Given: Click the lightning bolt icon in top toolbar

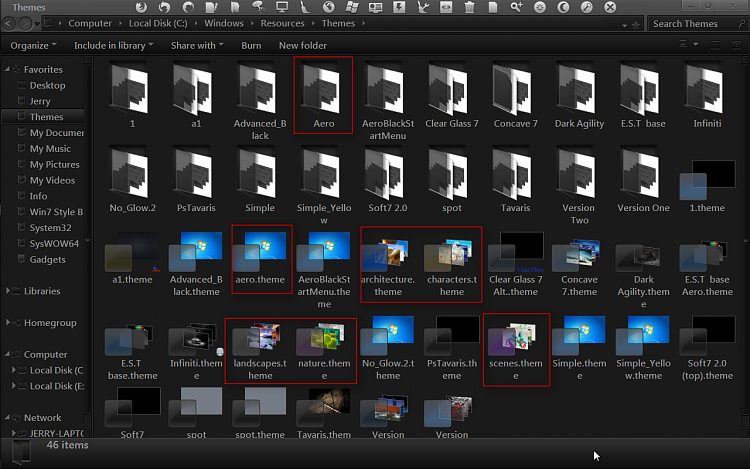Looking at the screenshot, I should [398, 7].
